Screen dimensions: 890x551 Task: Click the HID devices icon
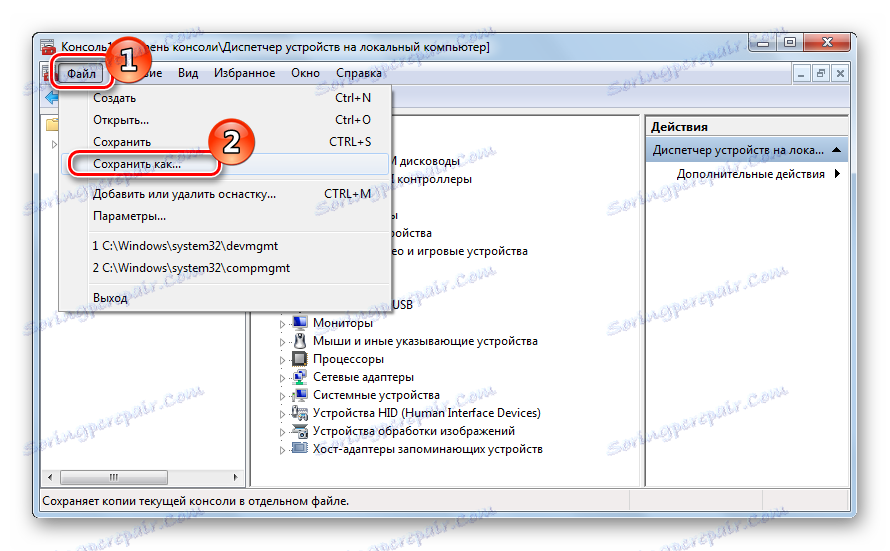coord(299,413)
